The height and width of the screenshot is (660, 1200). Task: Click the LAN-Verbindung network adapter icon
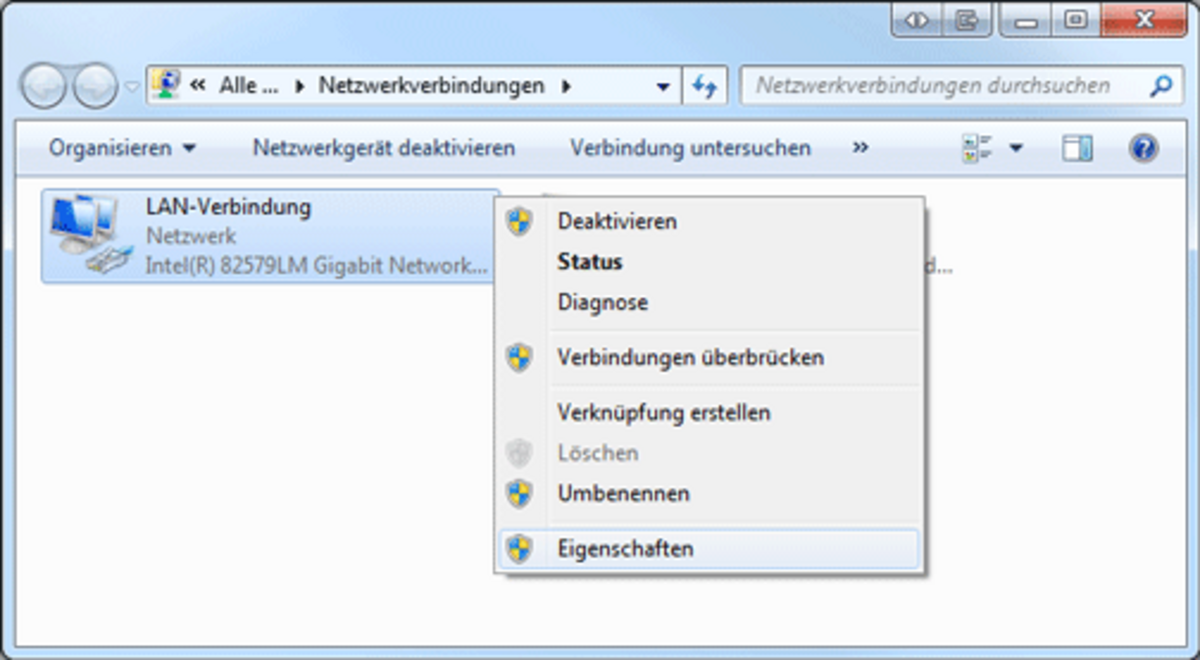coord(90,237)
